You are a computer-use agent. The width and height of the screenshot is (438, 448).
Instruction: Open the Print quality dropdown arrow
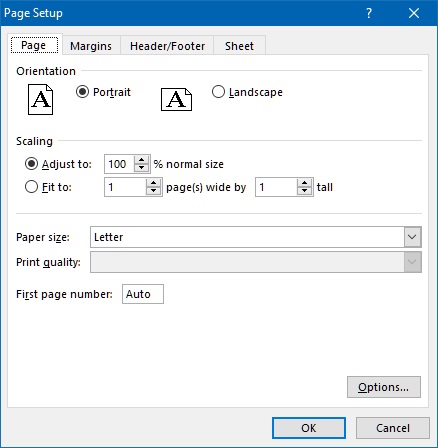(412, 262)
